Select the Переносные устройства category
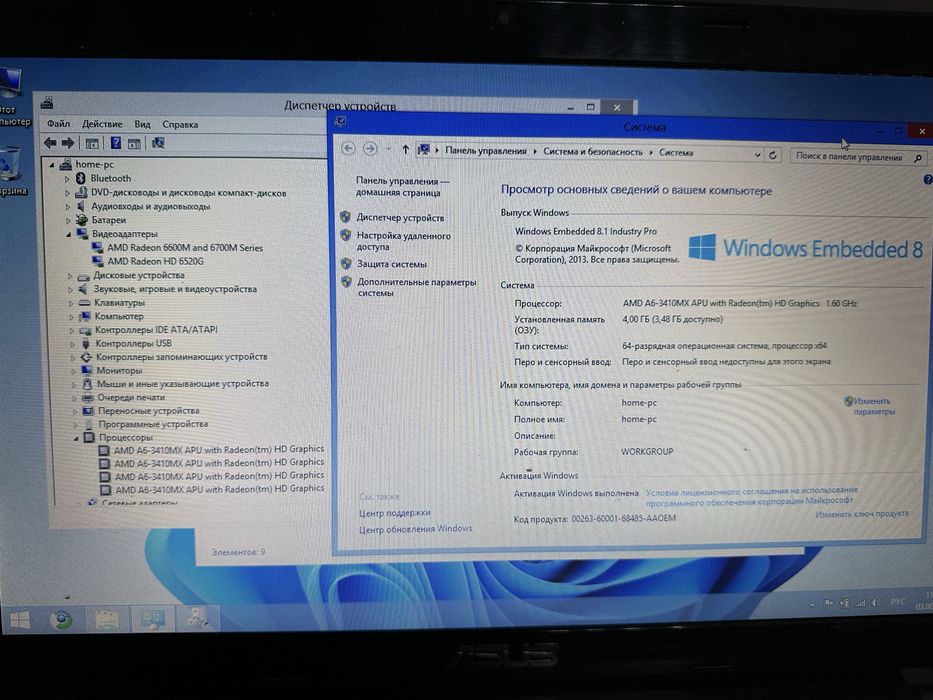Image resolution: width=933 pixels, height=700 pixels. pos(149,411)
